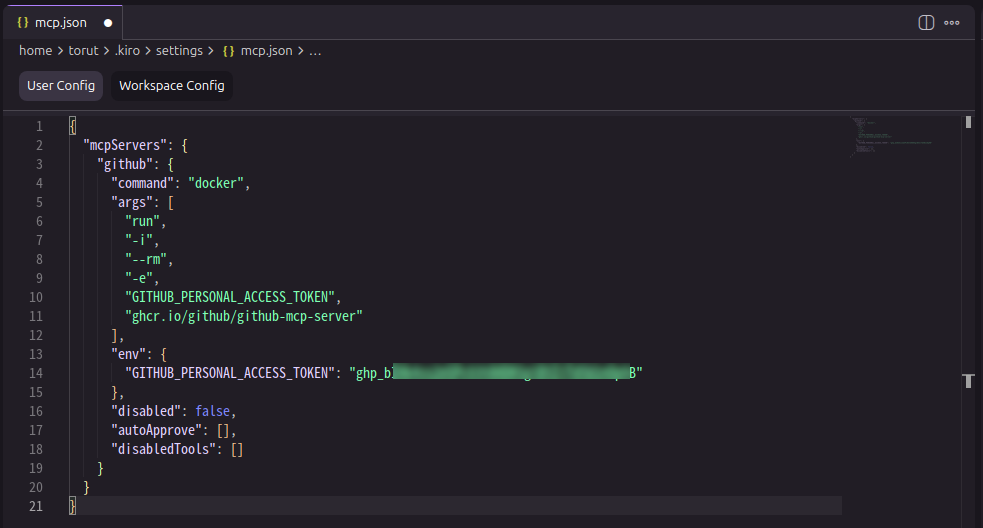
Task: Click the false value on the disabled line
Action: [213, 411]
